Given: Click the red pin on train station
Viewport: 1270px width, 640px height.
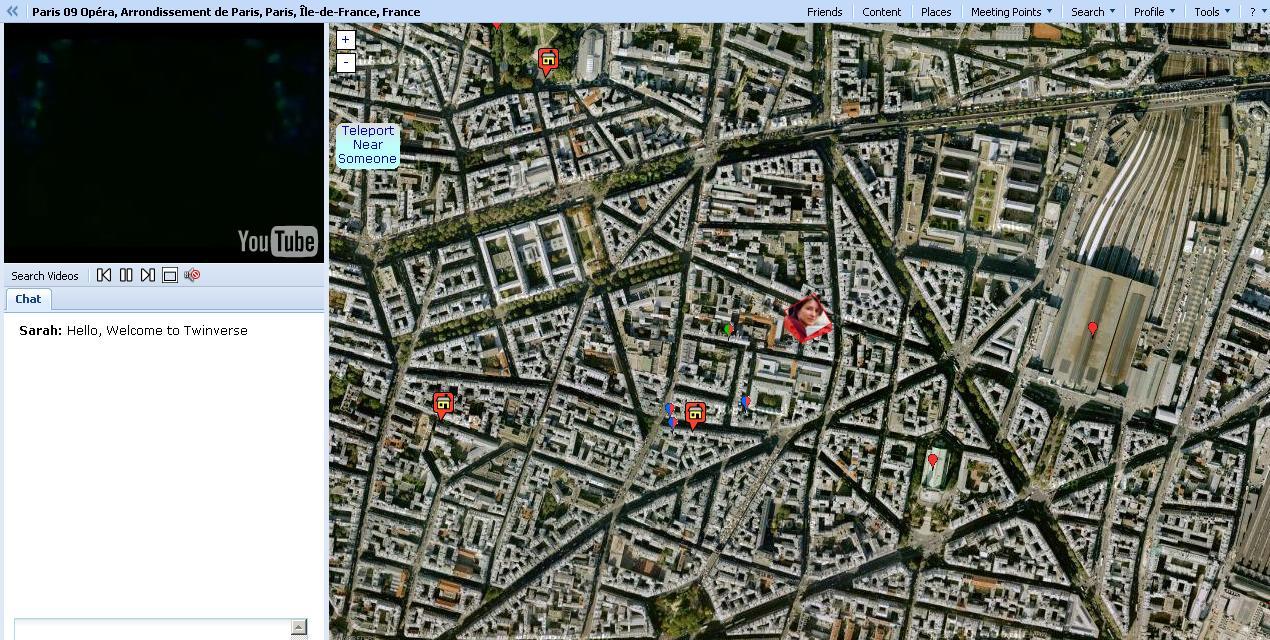Looking at the screenshot, I should point(1092,328).
